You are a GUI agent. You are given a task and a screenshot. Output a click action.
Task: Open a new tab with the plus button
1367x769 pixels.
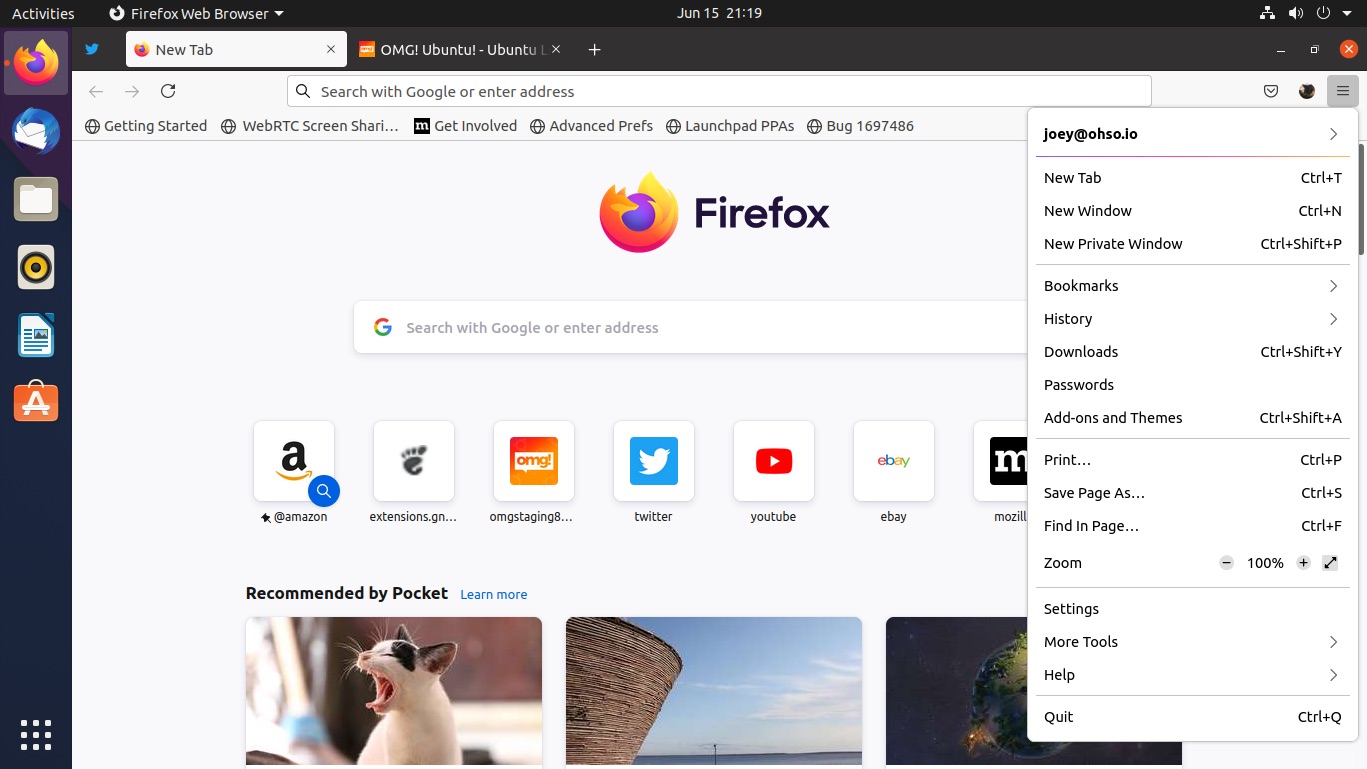pos(594,49)
